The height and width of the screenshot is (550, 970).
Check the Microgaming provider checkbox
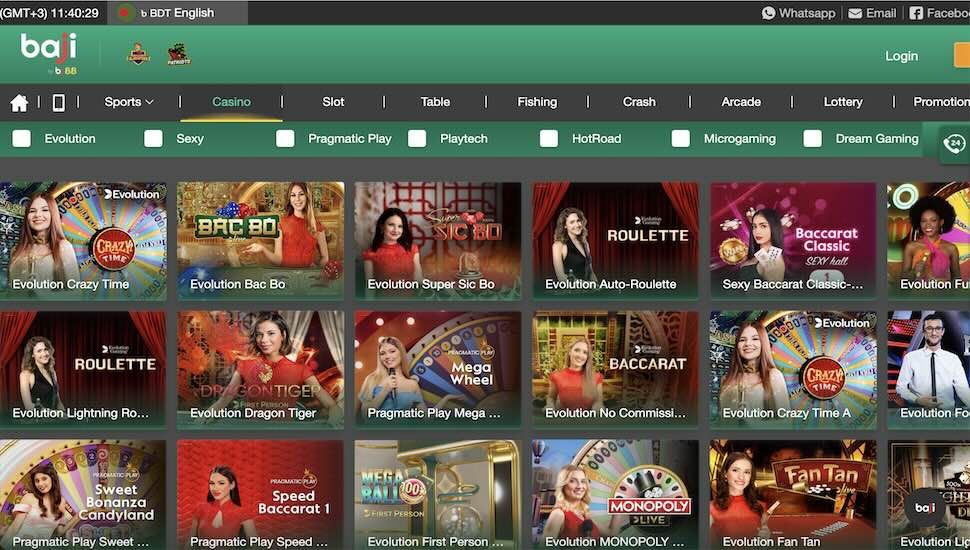click(680, 139)
